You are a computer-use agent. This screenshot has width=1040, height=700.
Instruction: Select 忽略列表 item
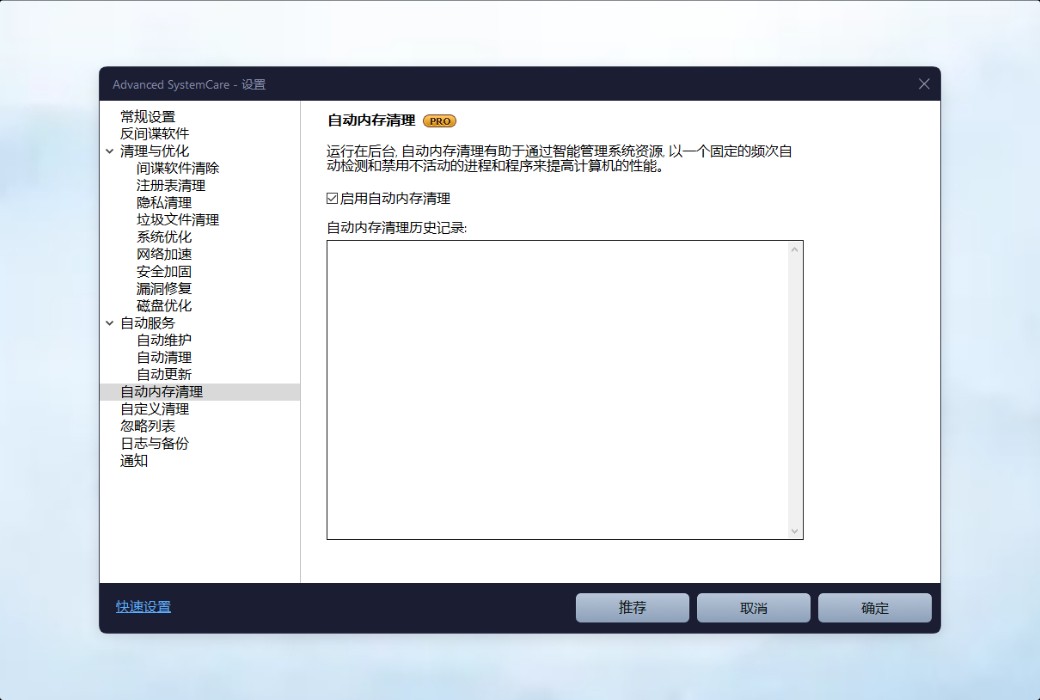coord(147,427)
